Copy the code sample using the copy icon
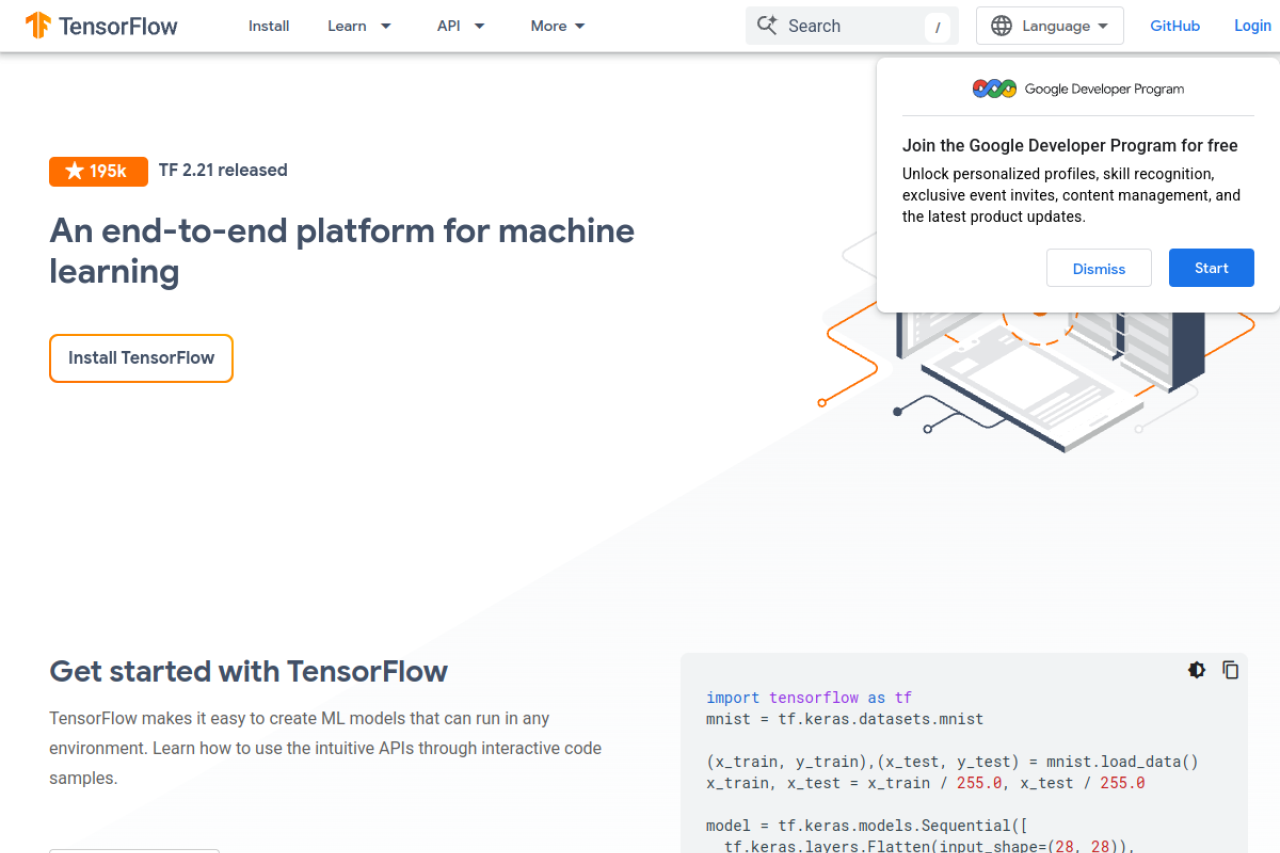 click(1231, 670)
